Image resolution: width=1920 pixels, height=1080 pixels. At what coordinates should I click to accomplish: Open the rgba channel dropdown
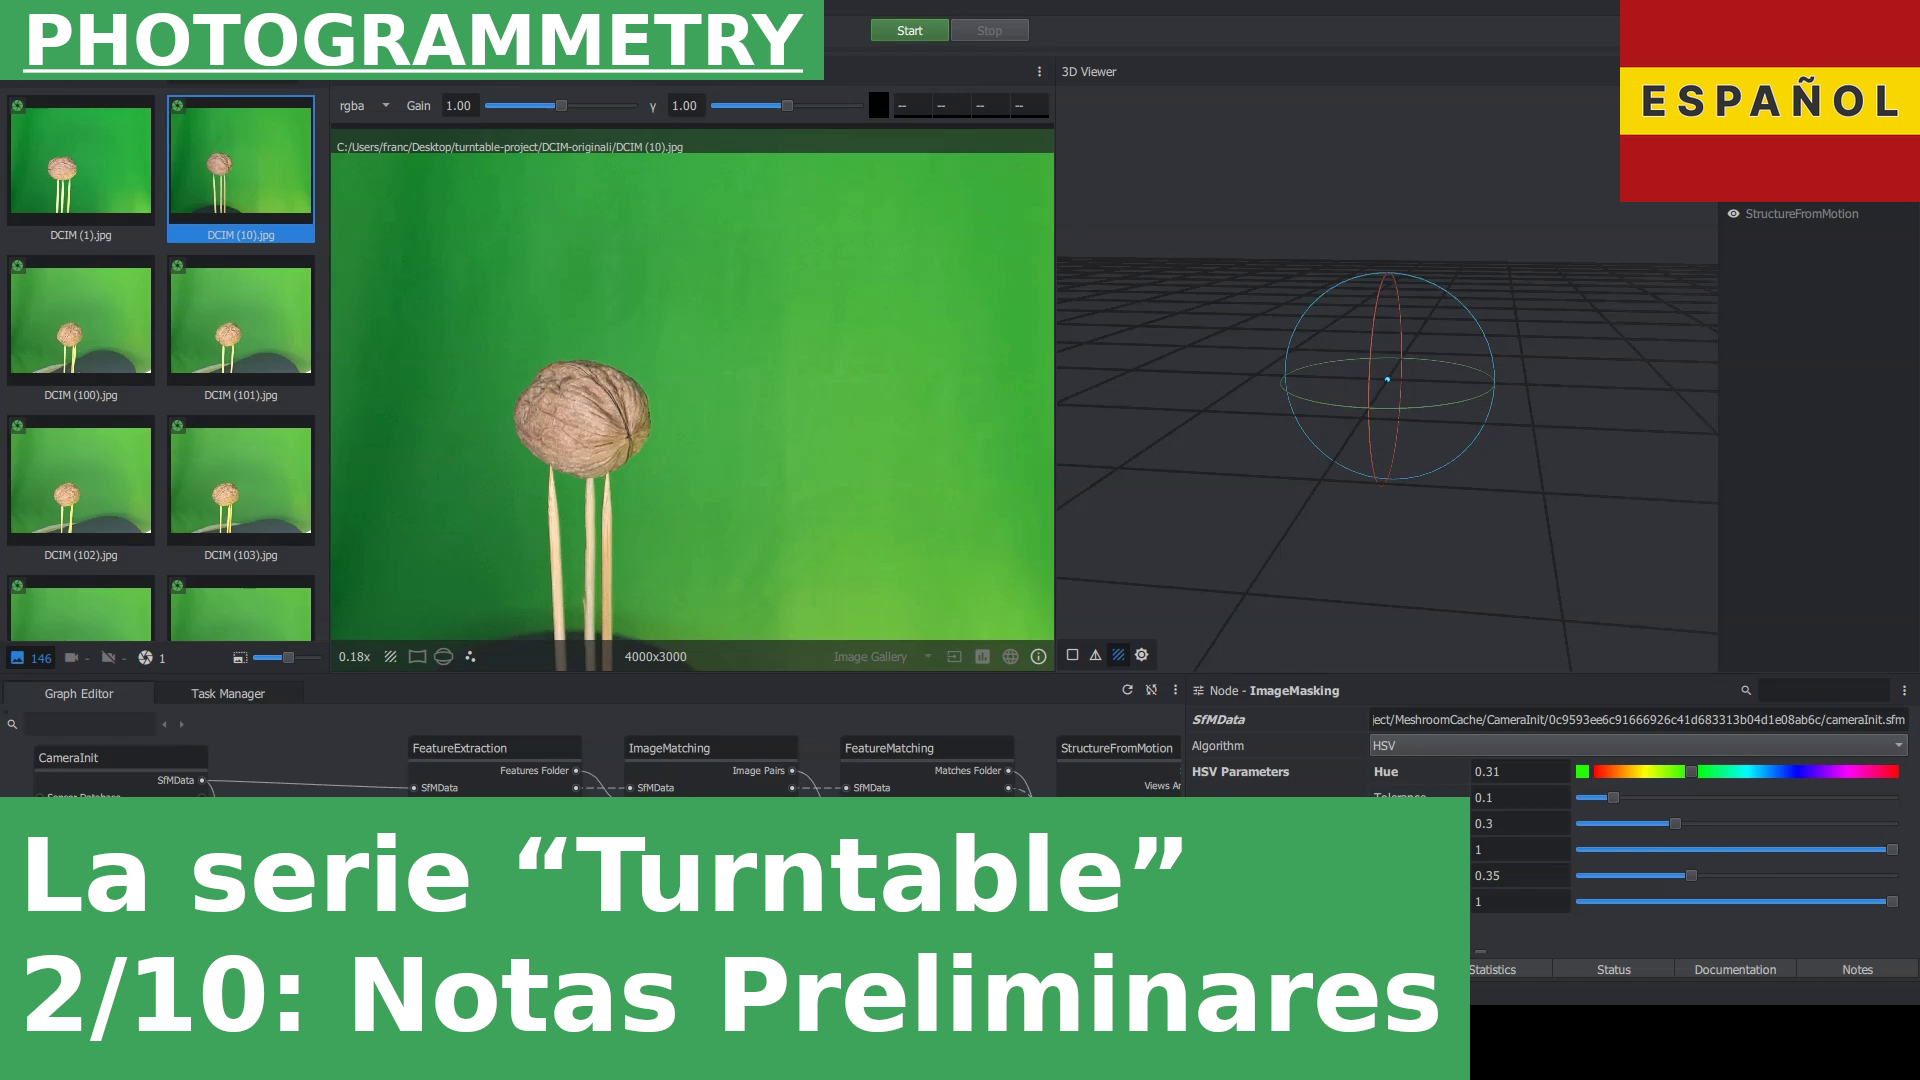pos(364,106)
